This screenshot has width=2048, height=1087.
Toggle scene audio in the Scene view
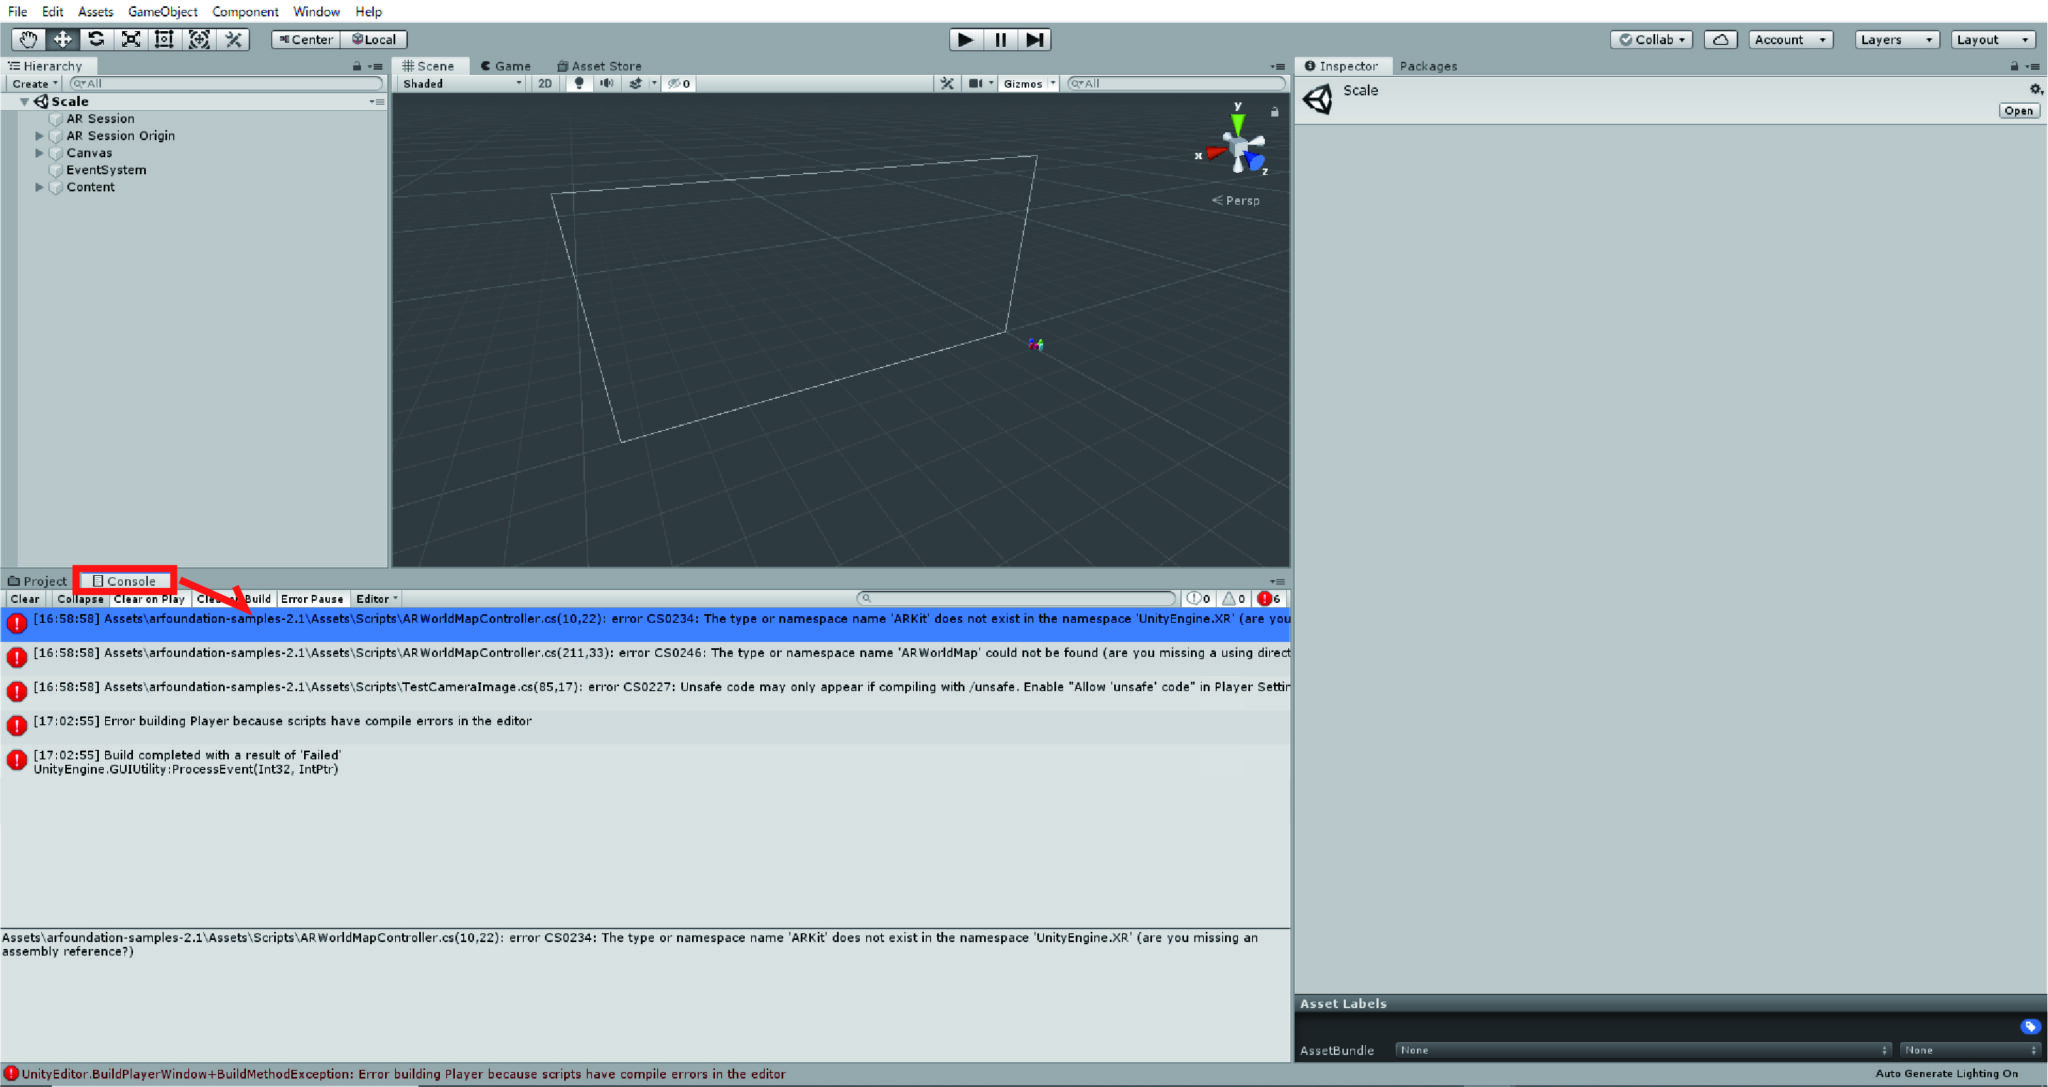tap(607, 83)
